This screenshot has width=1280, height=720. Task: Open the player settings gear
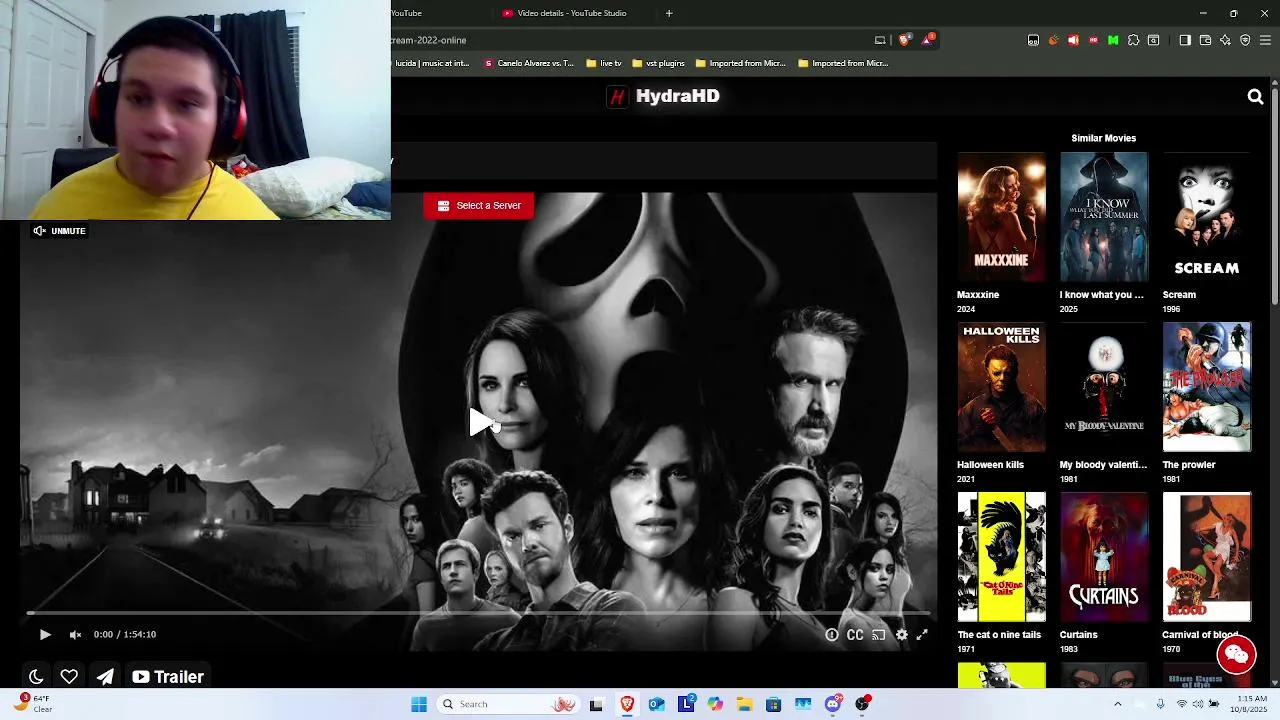click(x=901, y=635)
